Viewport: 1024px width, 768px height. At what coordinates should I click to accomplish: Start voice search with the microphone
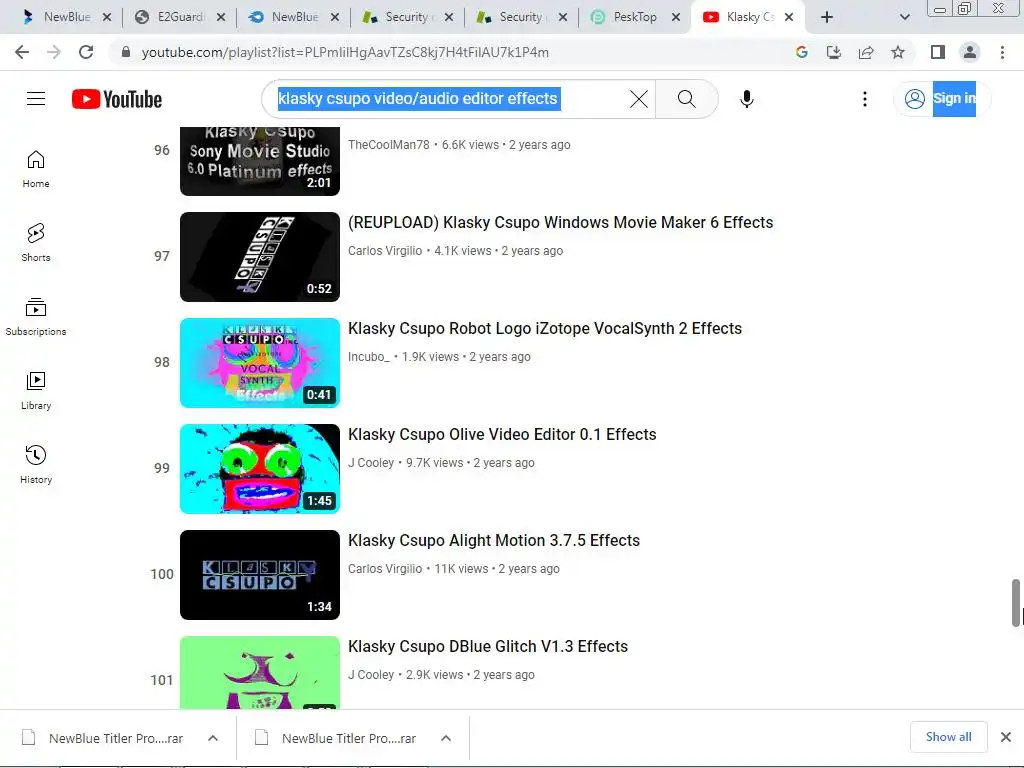(747, 99)
